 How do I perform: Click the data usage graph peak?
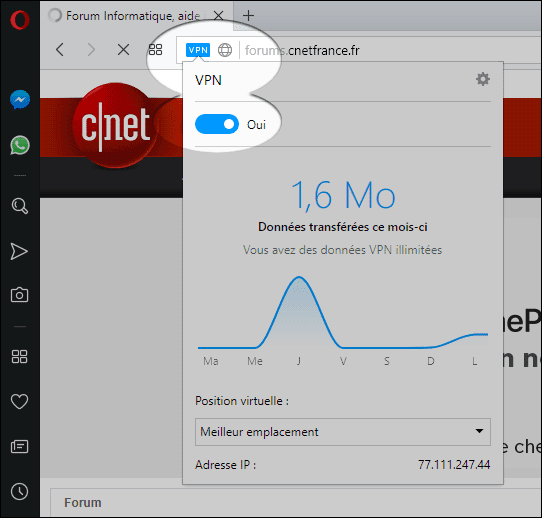pyautogui.click(x=299, y=277)
